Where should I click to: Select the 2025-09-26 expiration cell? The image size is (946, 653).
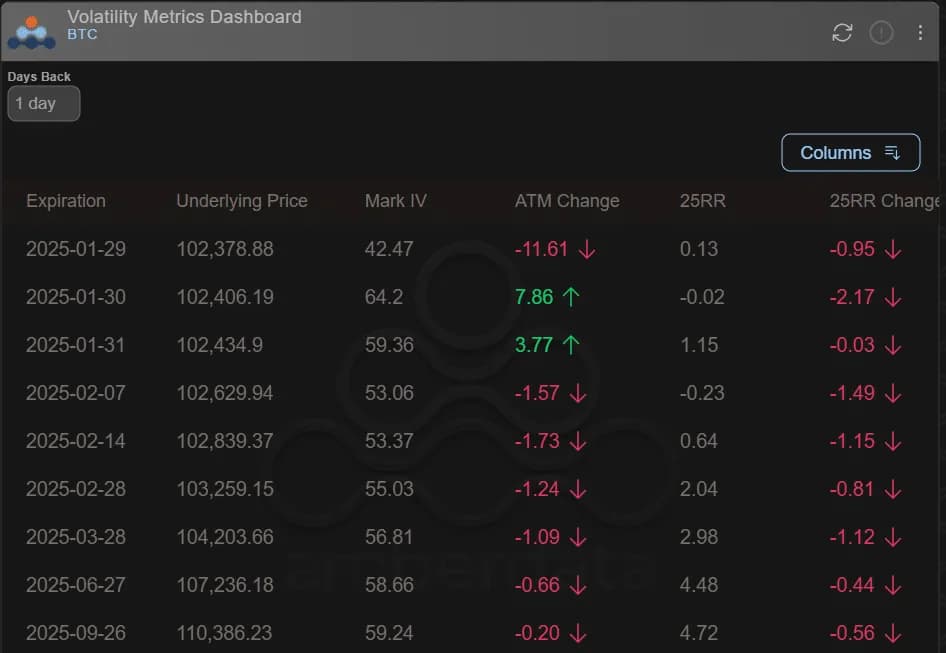click(x=76, y=633)
